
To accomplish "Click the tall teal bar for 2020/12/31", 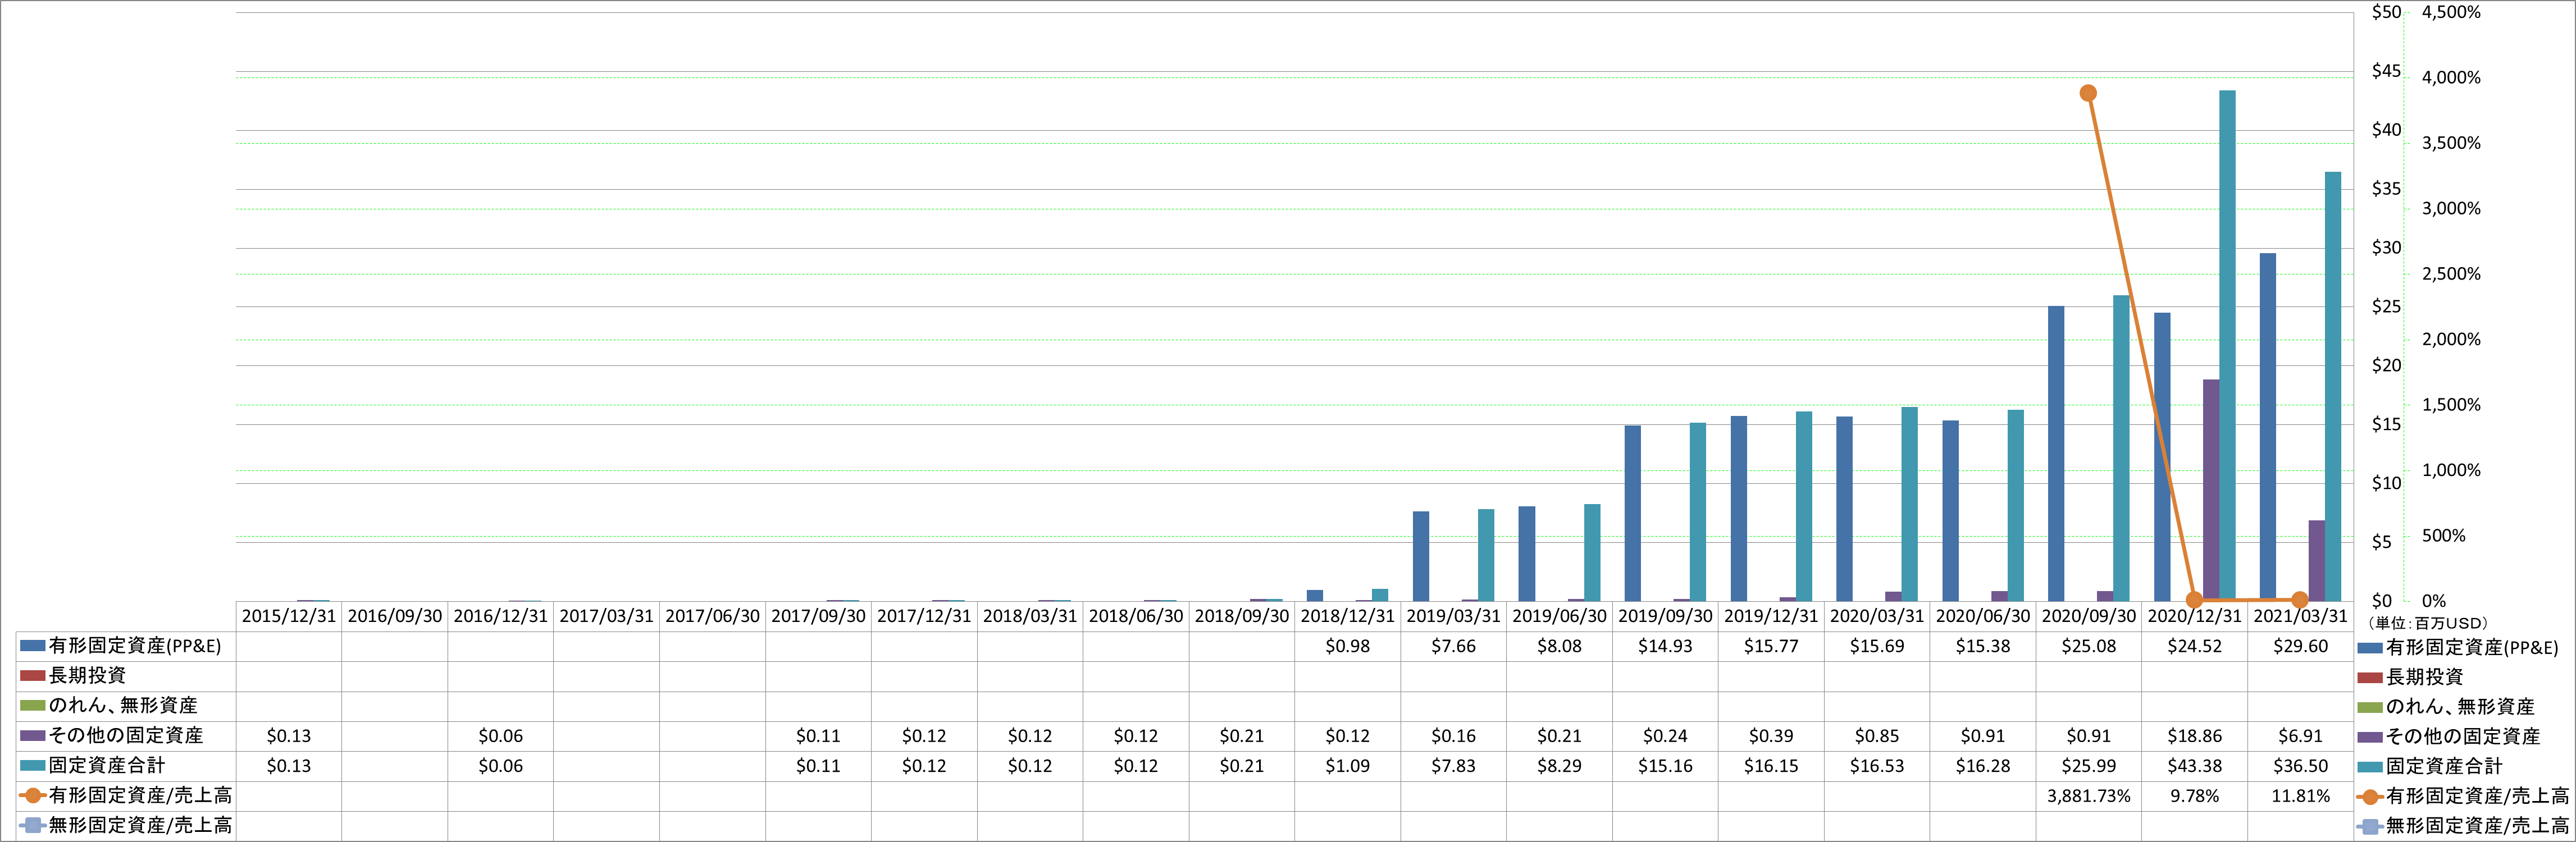I will (2227, 346).
